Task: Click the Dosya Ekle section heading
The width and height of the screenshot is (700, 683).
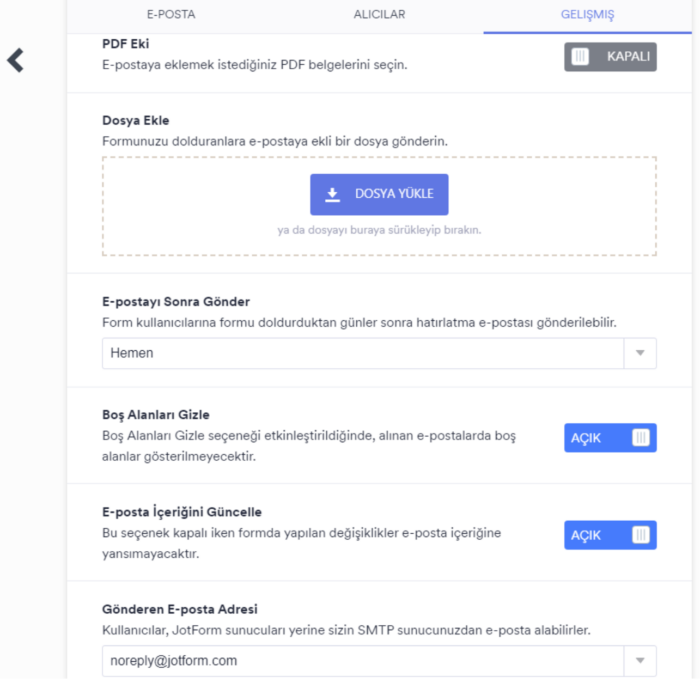Action: [x=136, y=121]
